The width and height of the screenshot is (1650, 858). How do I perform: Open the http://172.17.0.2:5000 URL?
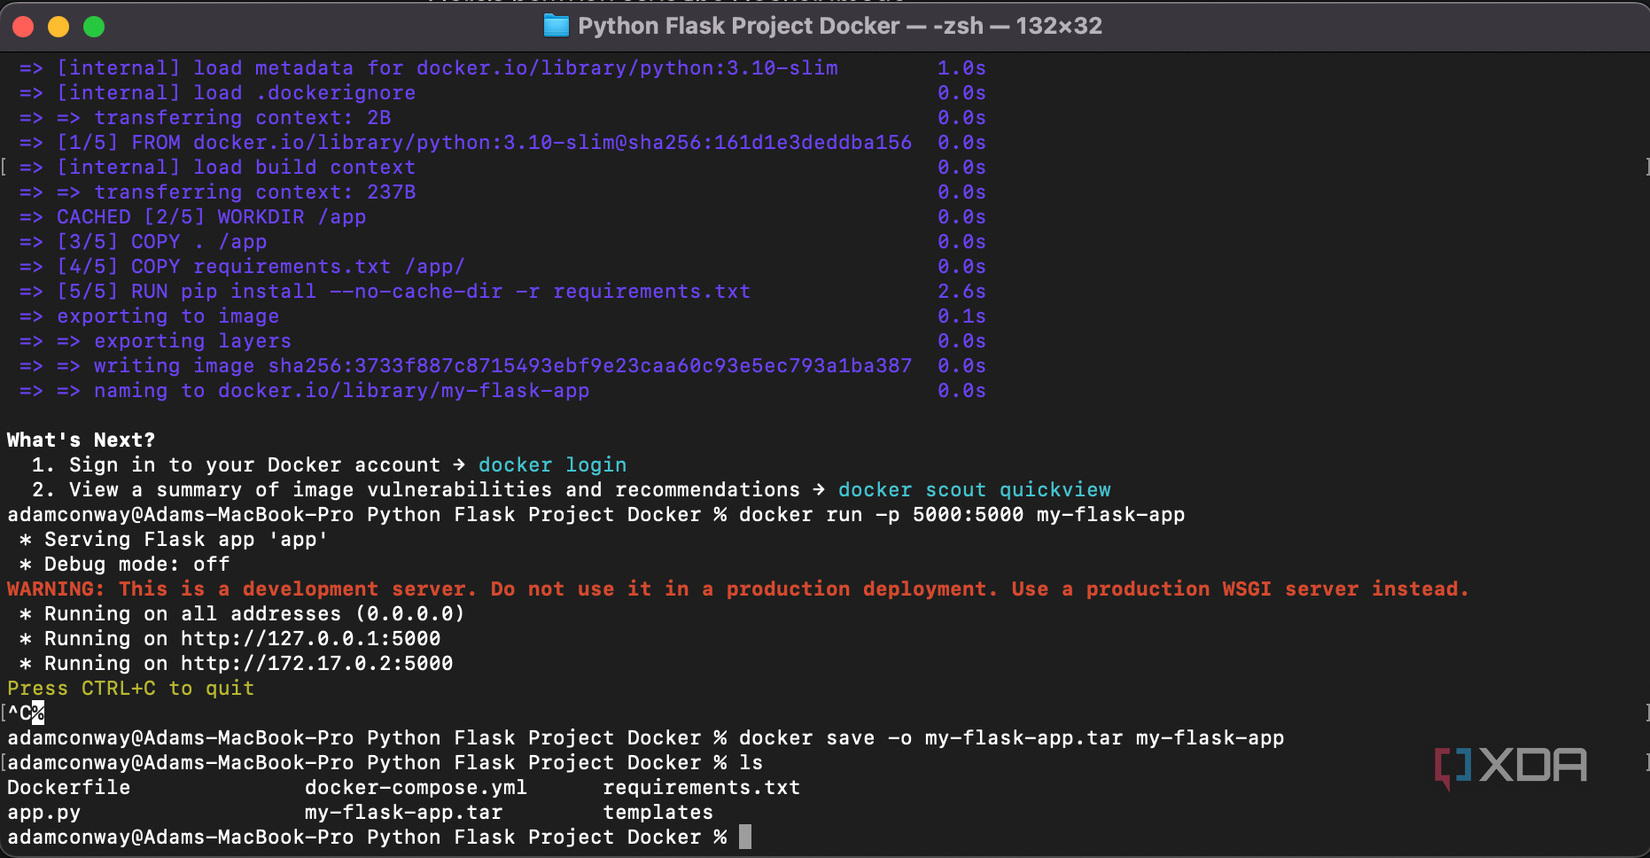316,663
